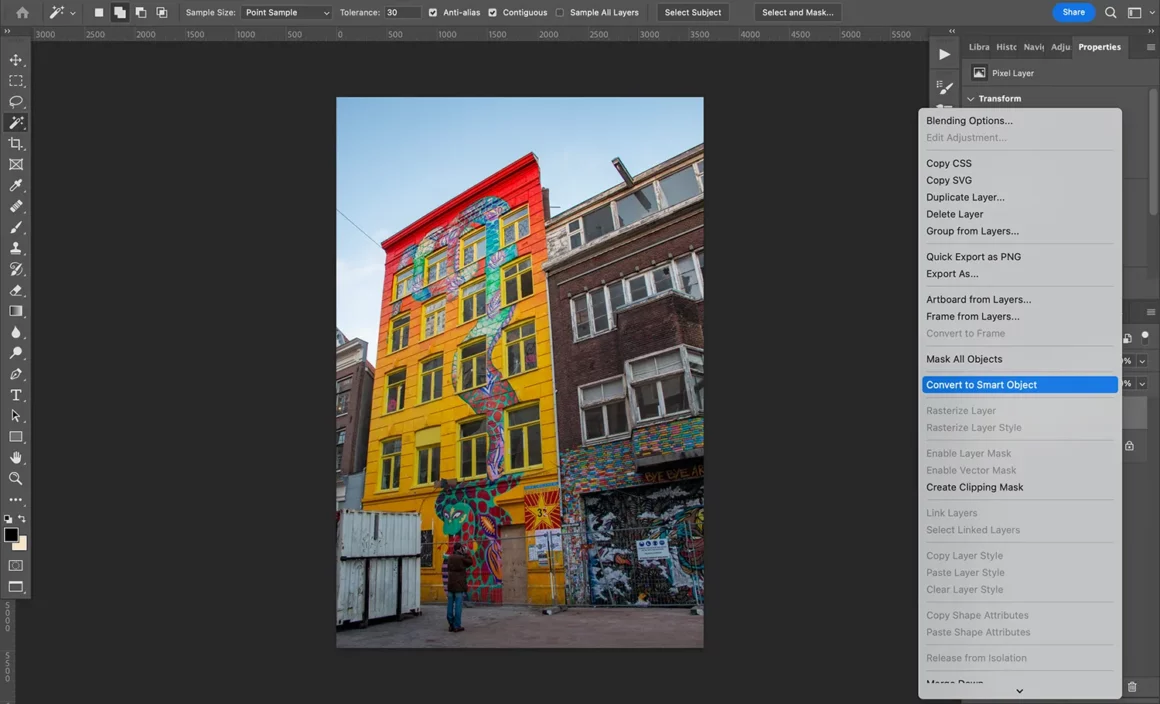Select the Crop tool
The image size is (1160, 704).
click(16, 143)
